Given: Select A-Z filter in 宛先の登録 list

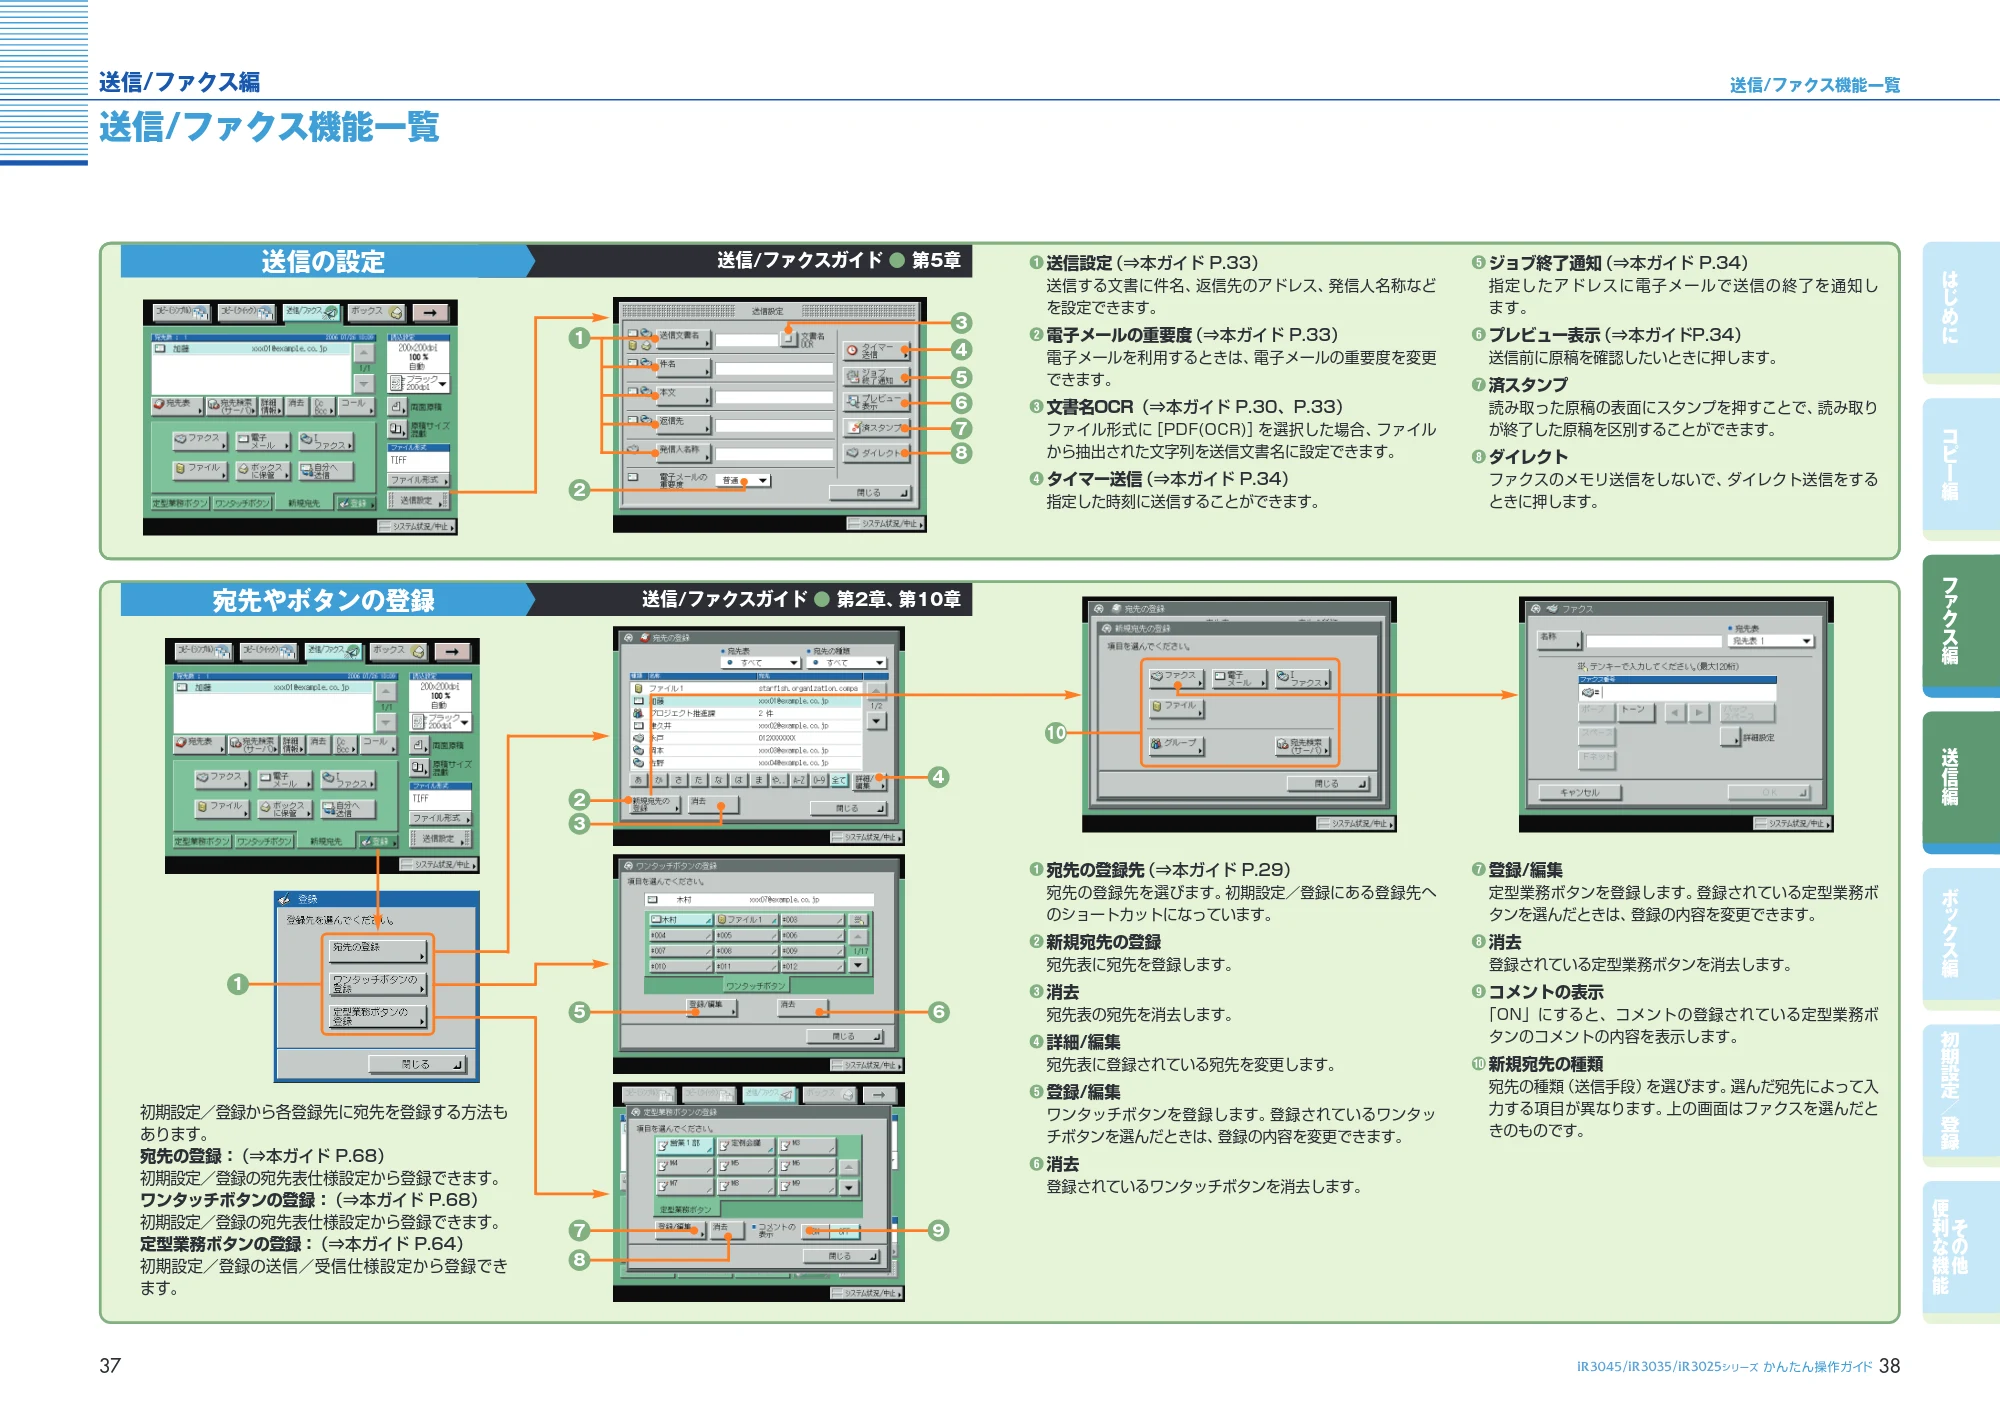Looking at the screenshot, I should pos(799,780).
